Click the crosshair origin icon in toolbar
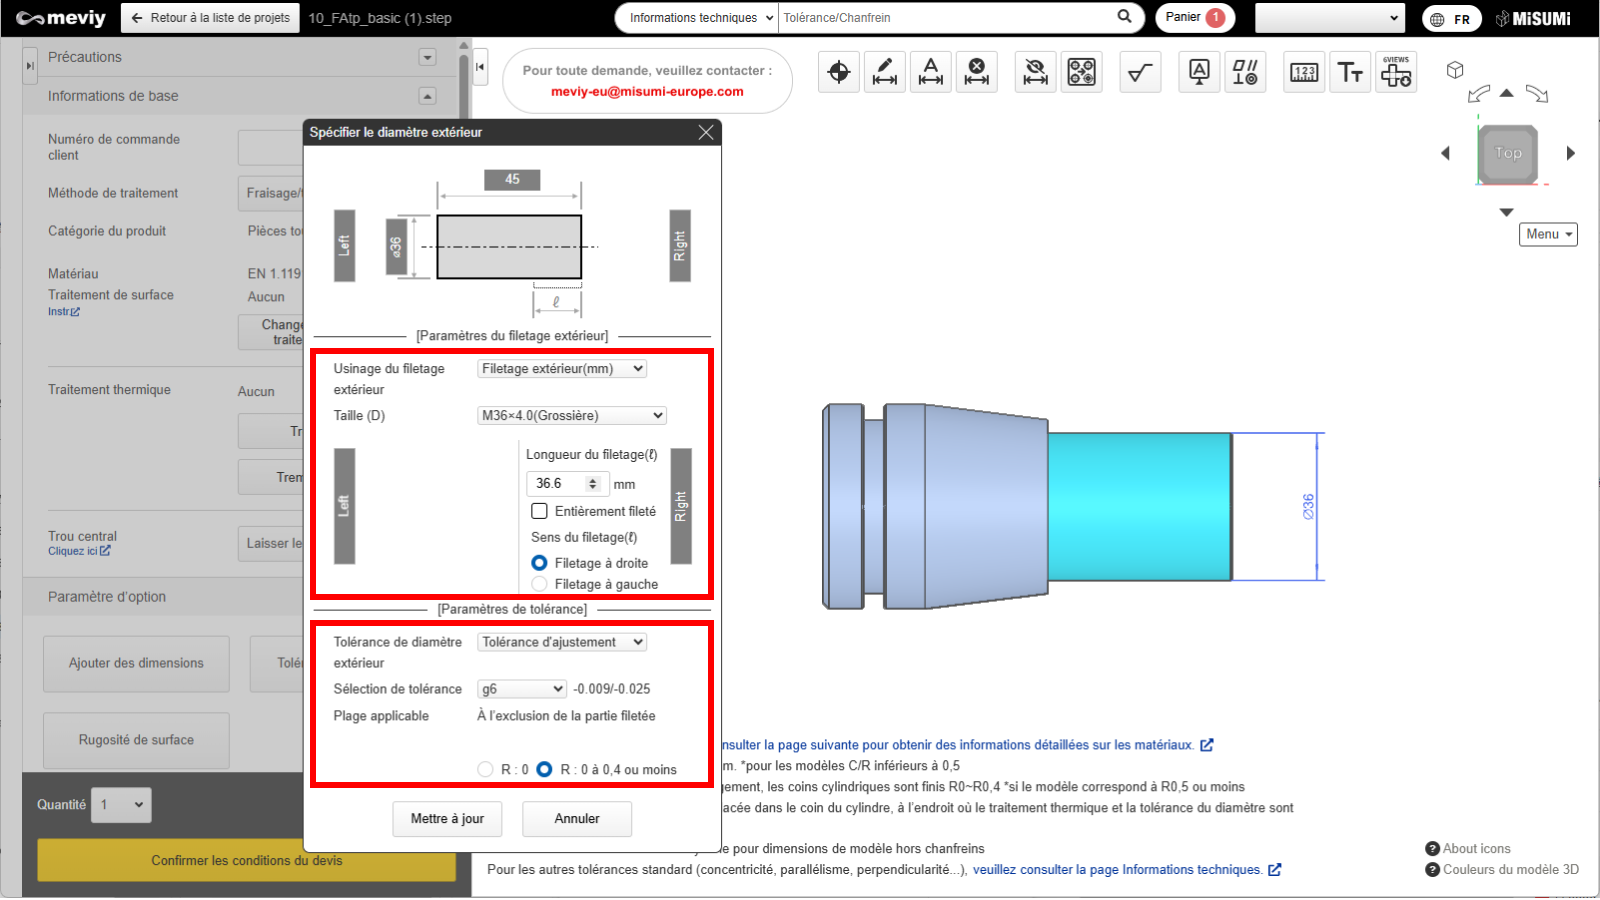Viewport: 1600px width, 900px height. (x=839, y=72)
